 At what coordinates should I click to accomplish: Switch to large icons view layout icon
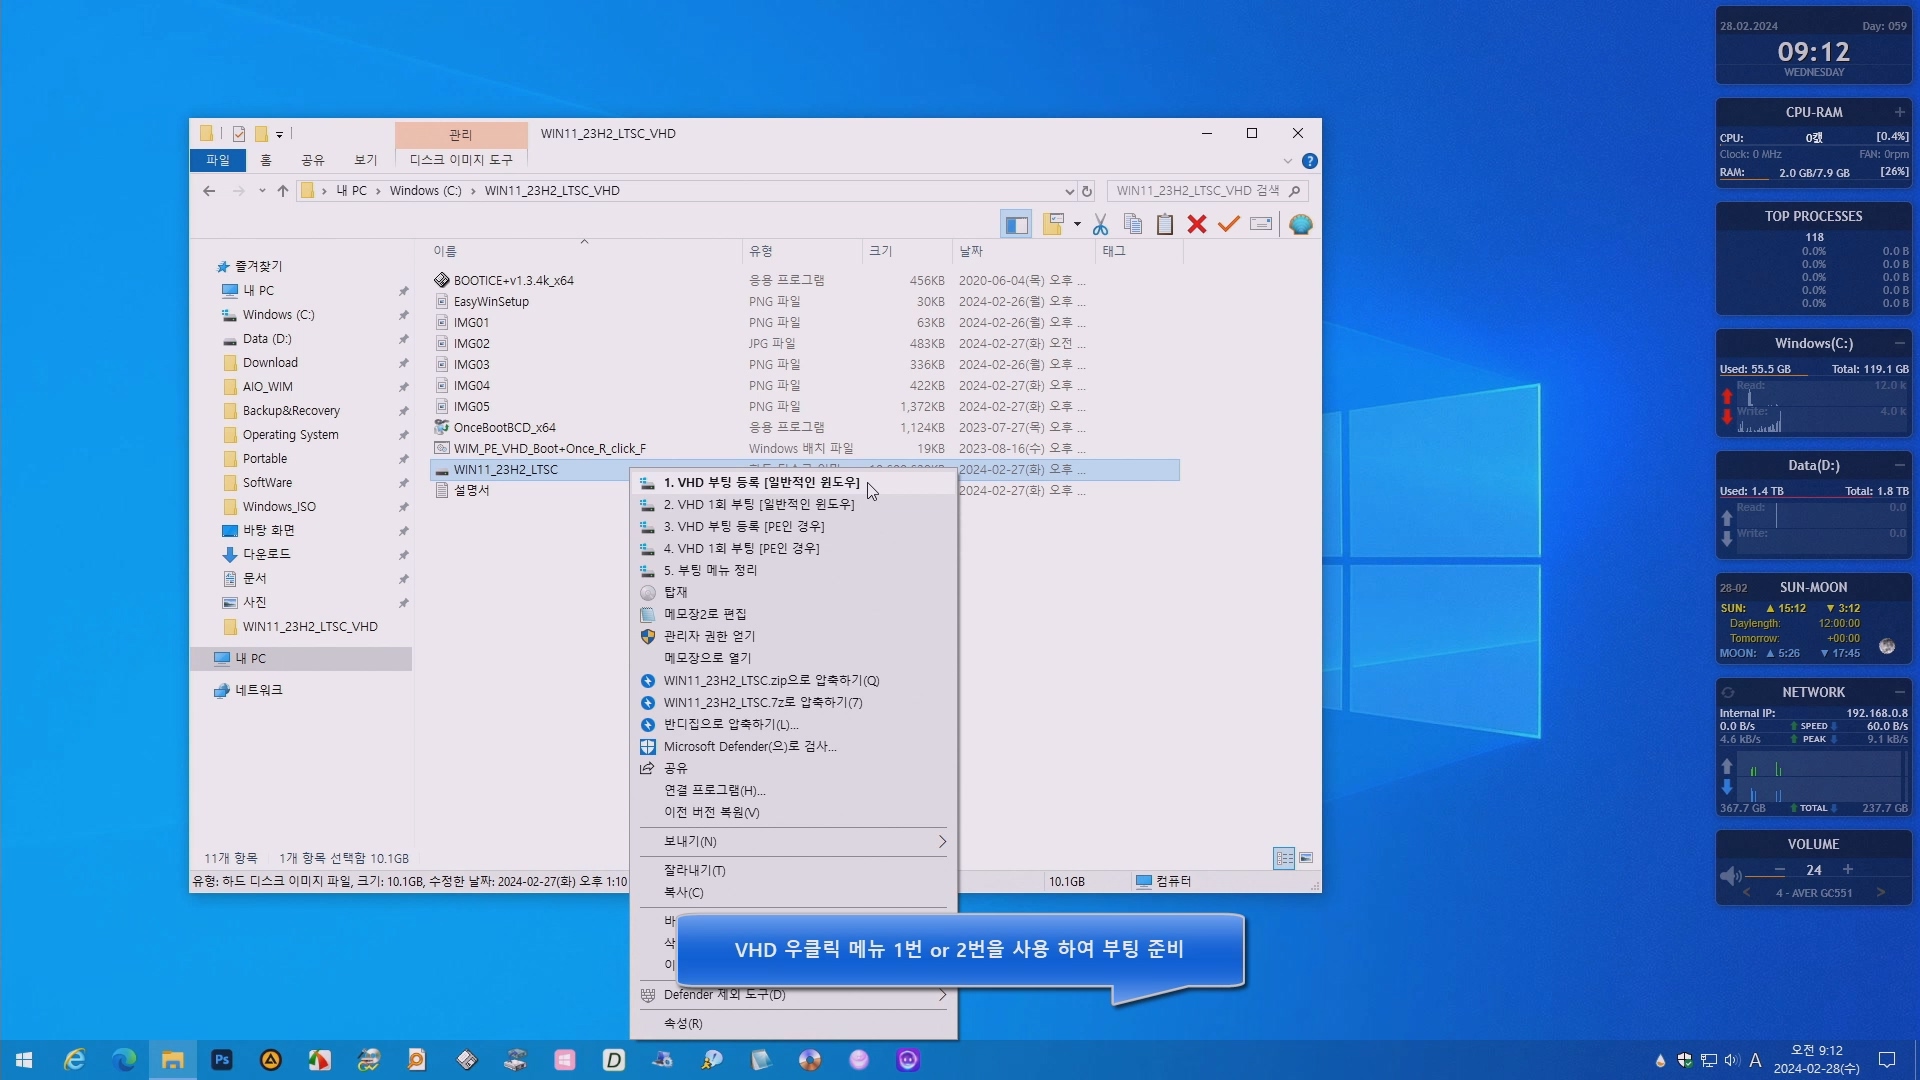[x=1306, y=859]
